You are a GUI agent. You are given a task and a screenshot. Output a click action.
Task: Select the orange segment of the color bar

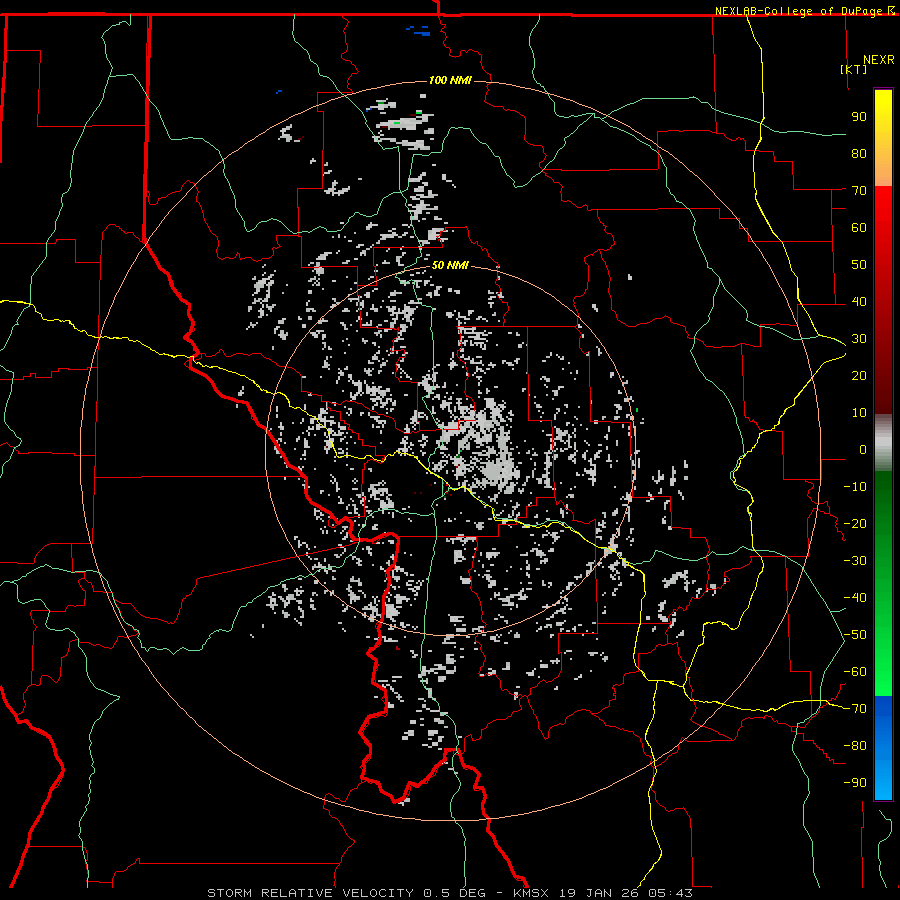(x=883, y=168)
